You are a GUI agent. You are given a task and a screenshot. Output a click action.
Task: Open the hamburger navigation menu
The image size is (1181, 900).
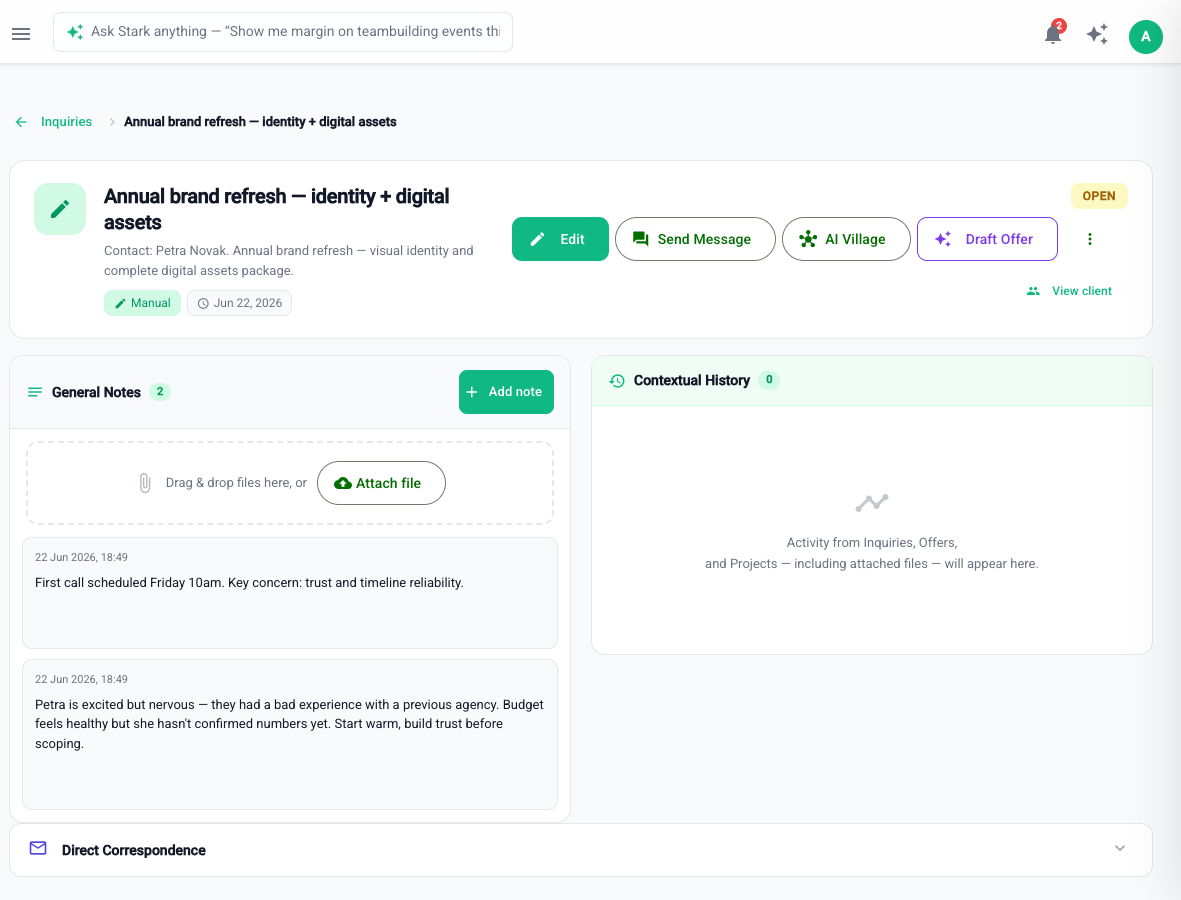(x=21, y=34)
